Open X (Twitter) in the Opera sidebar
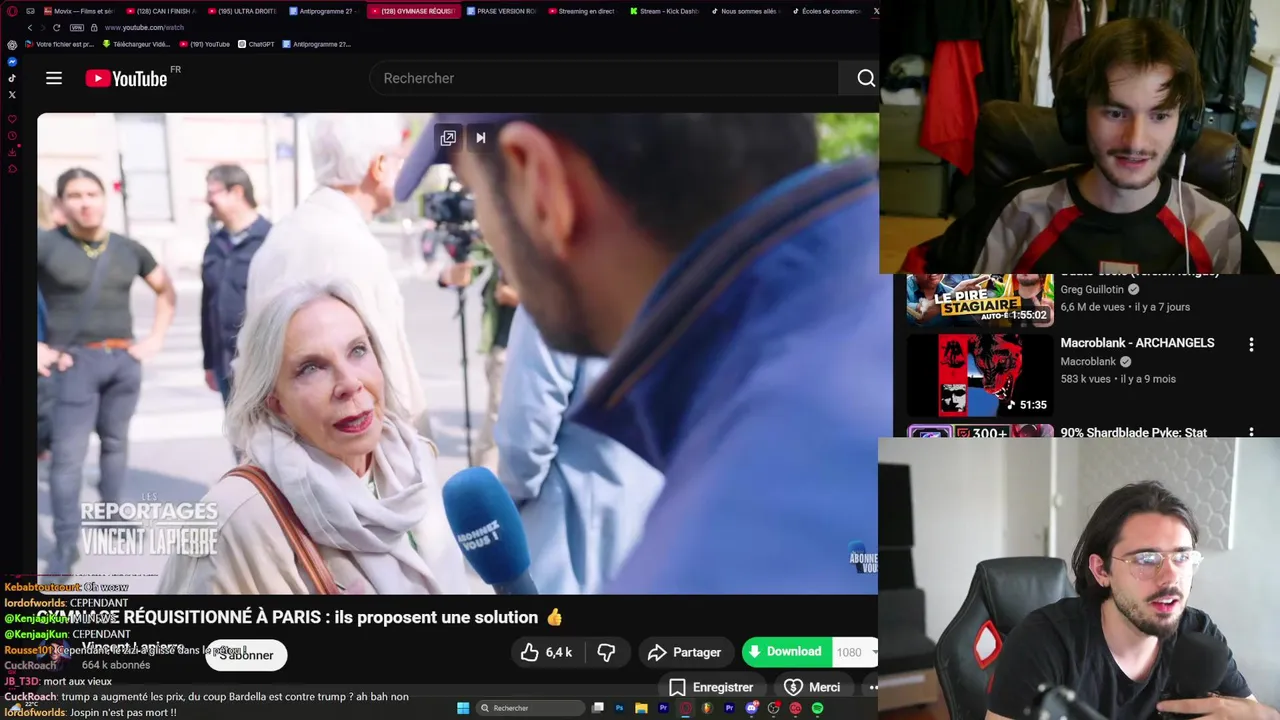The height and width of the screenshot is (720, 1280). point(12,95)
